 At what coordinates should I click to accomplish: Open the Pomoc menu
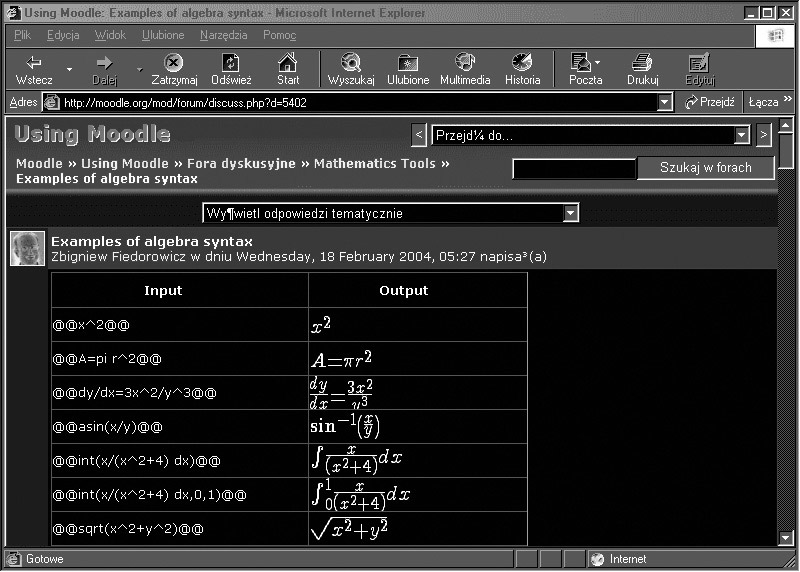279,35
